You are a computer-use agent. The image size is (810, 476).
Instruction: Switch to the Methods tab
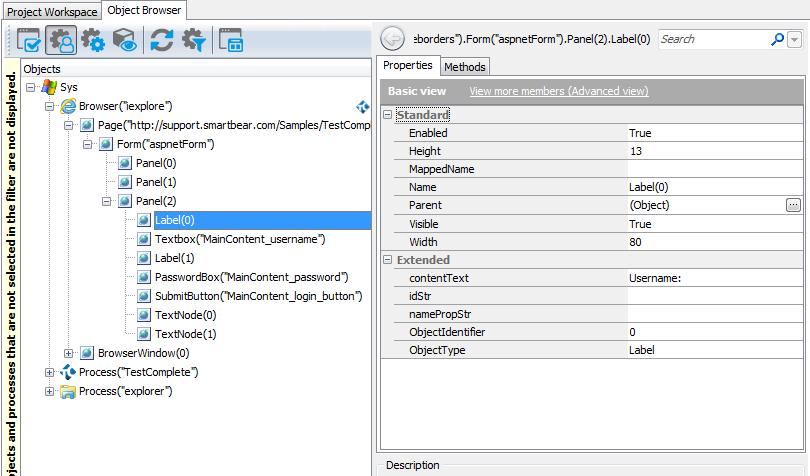(464, 67)
